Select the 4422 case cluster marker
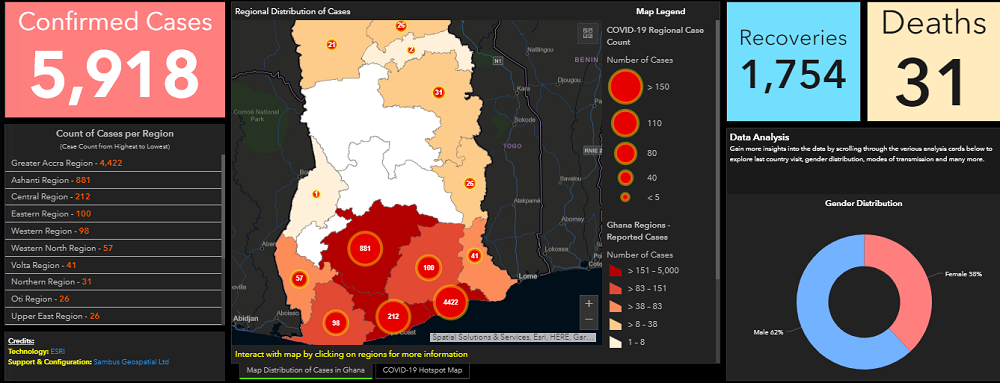 450,302
